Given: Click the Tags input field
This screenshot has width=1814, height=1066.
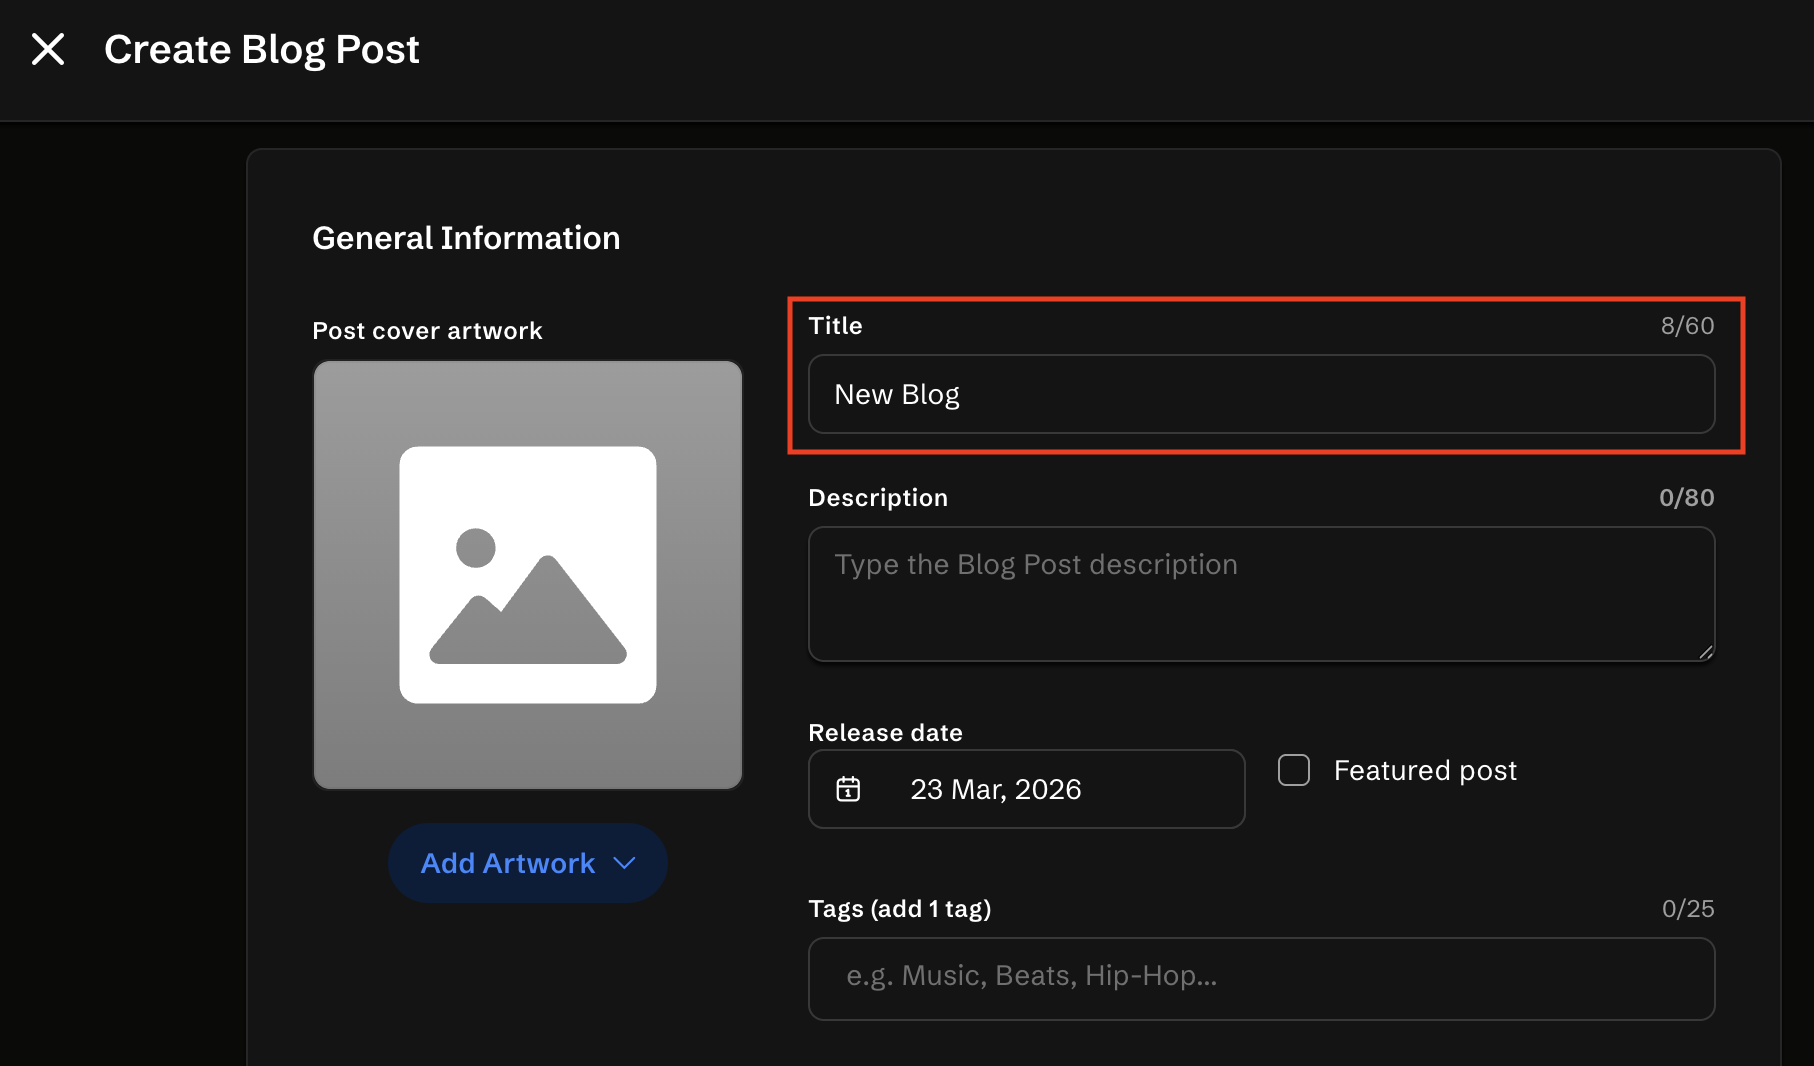Looking at the screenshot, I should click(1260, 978).
